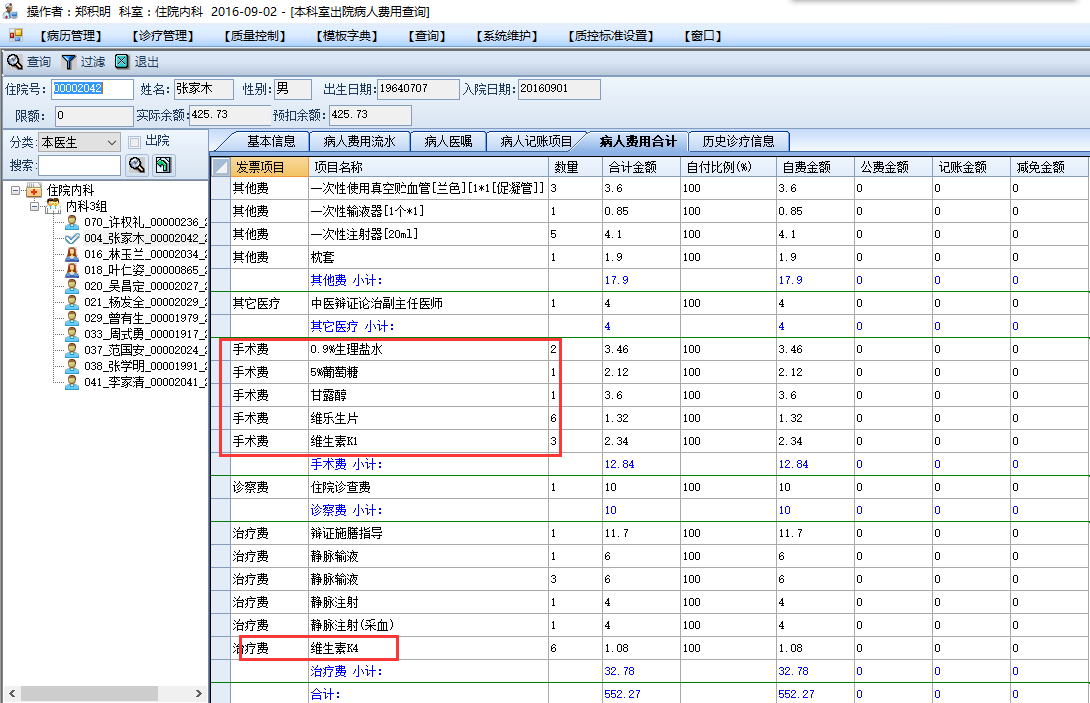Open the 模板字典 menu
1090x703 pixels.
click(x=347, y=35)
